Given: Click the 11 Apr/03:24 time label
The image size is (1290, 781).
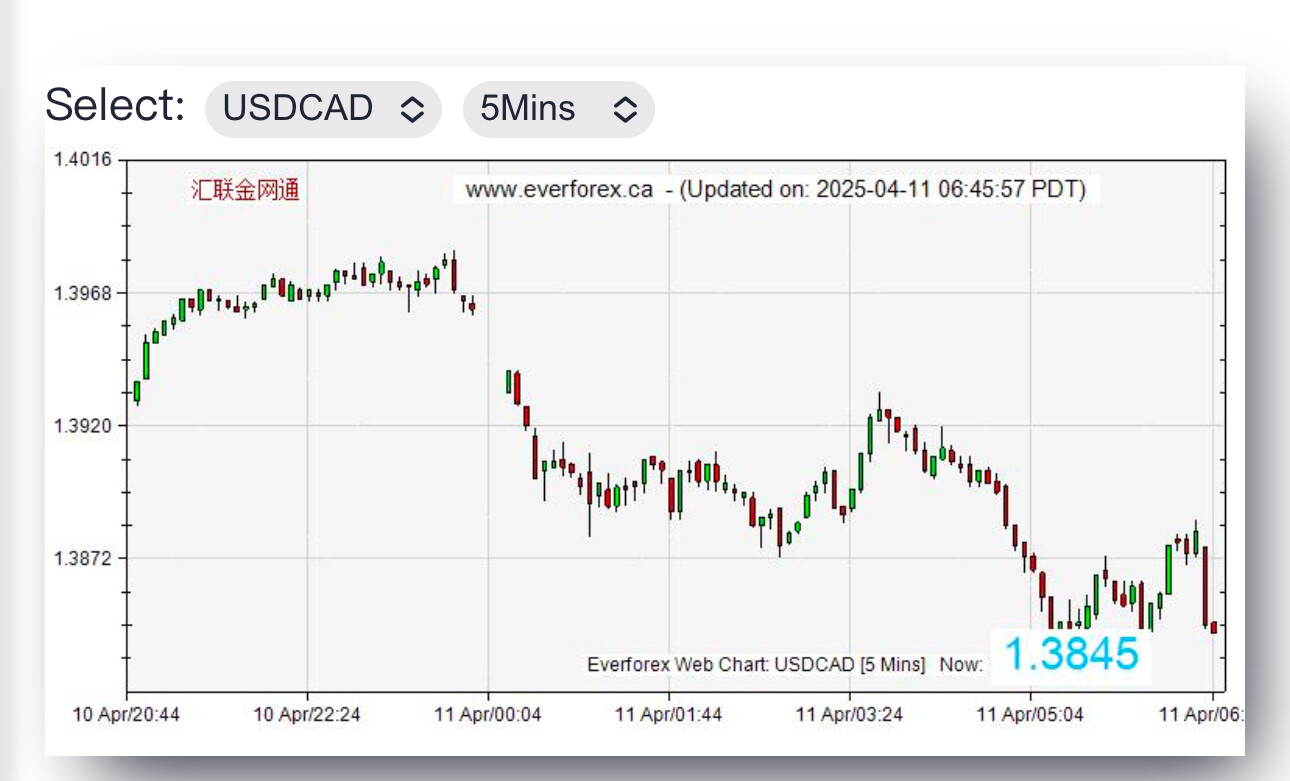Looking at the screenshot, I should [x=850, y=715].
